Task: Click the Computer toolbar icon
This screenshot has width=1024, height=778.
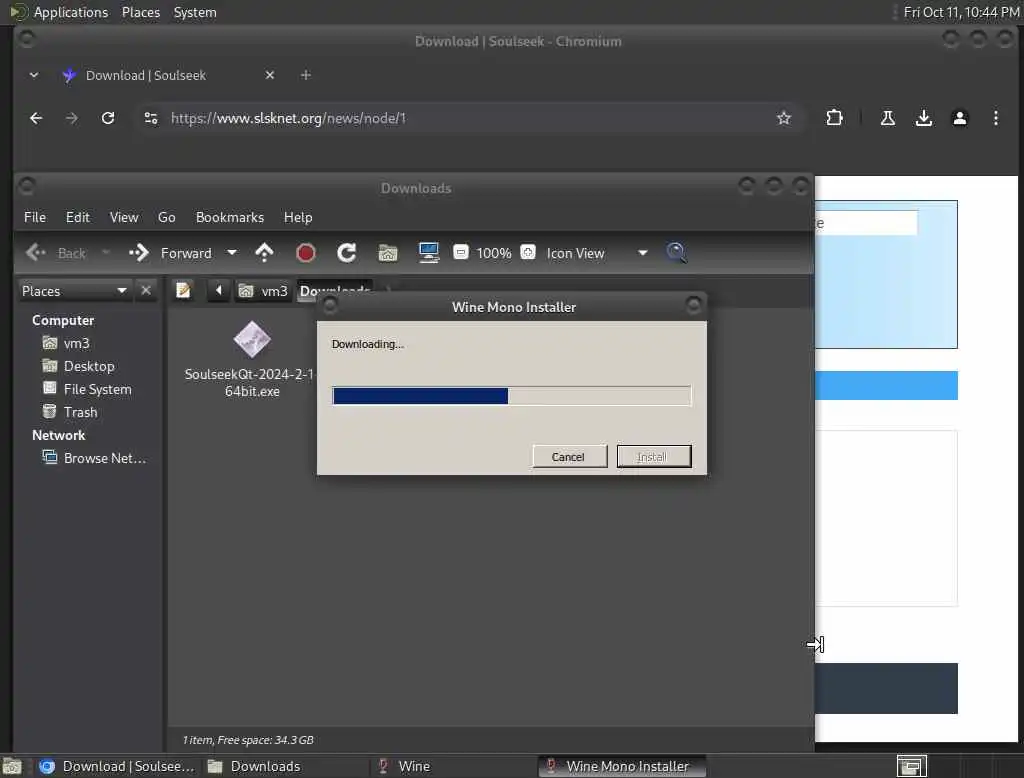Action: tap(429, 253)
